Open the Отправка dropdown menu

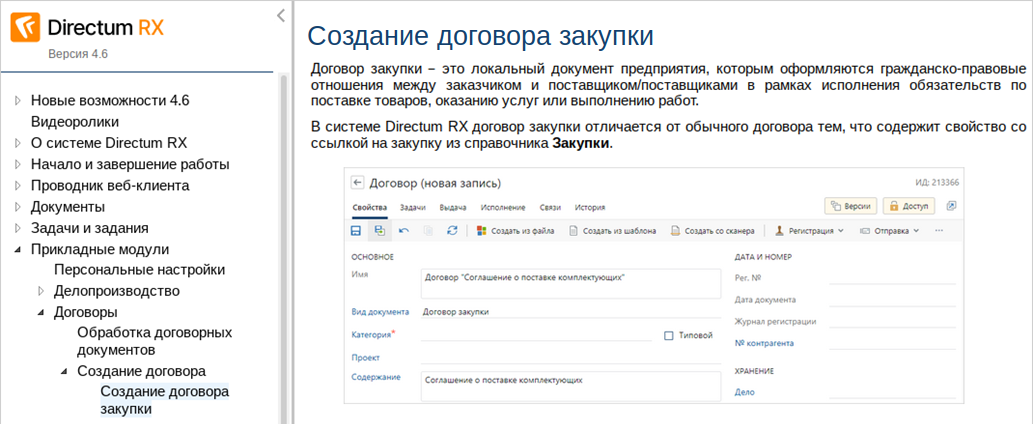point(890,230)
